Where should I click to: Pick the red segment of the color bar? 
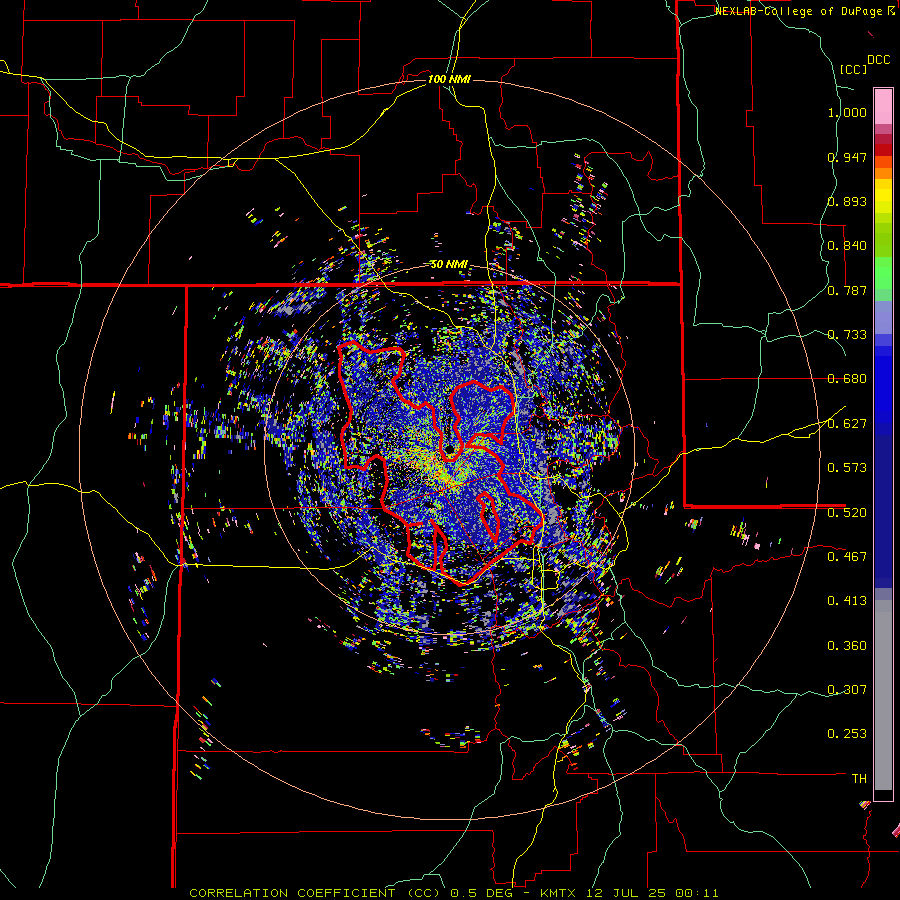click(883, 150)
